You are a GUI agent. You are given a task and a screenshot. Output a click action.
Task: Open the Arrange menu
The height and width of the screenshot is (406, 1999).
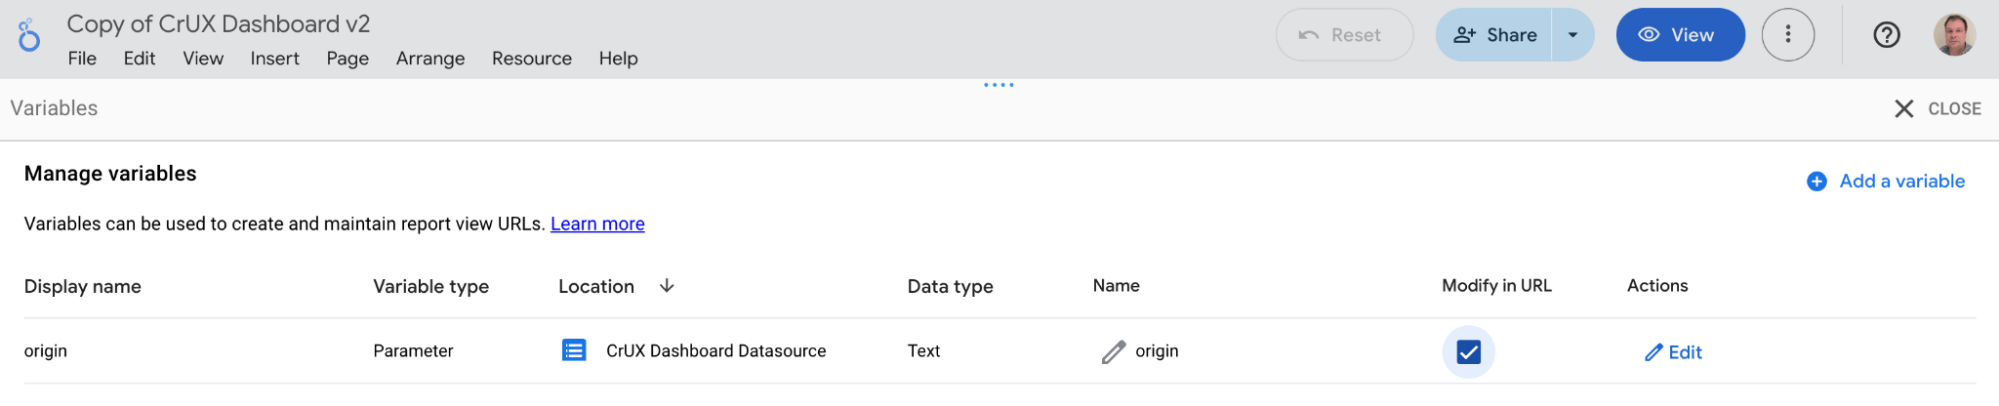point(430,59)
